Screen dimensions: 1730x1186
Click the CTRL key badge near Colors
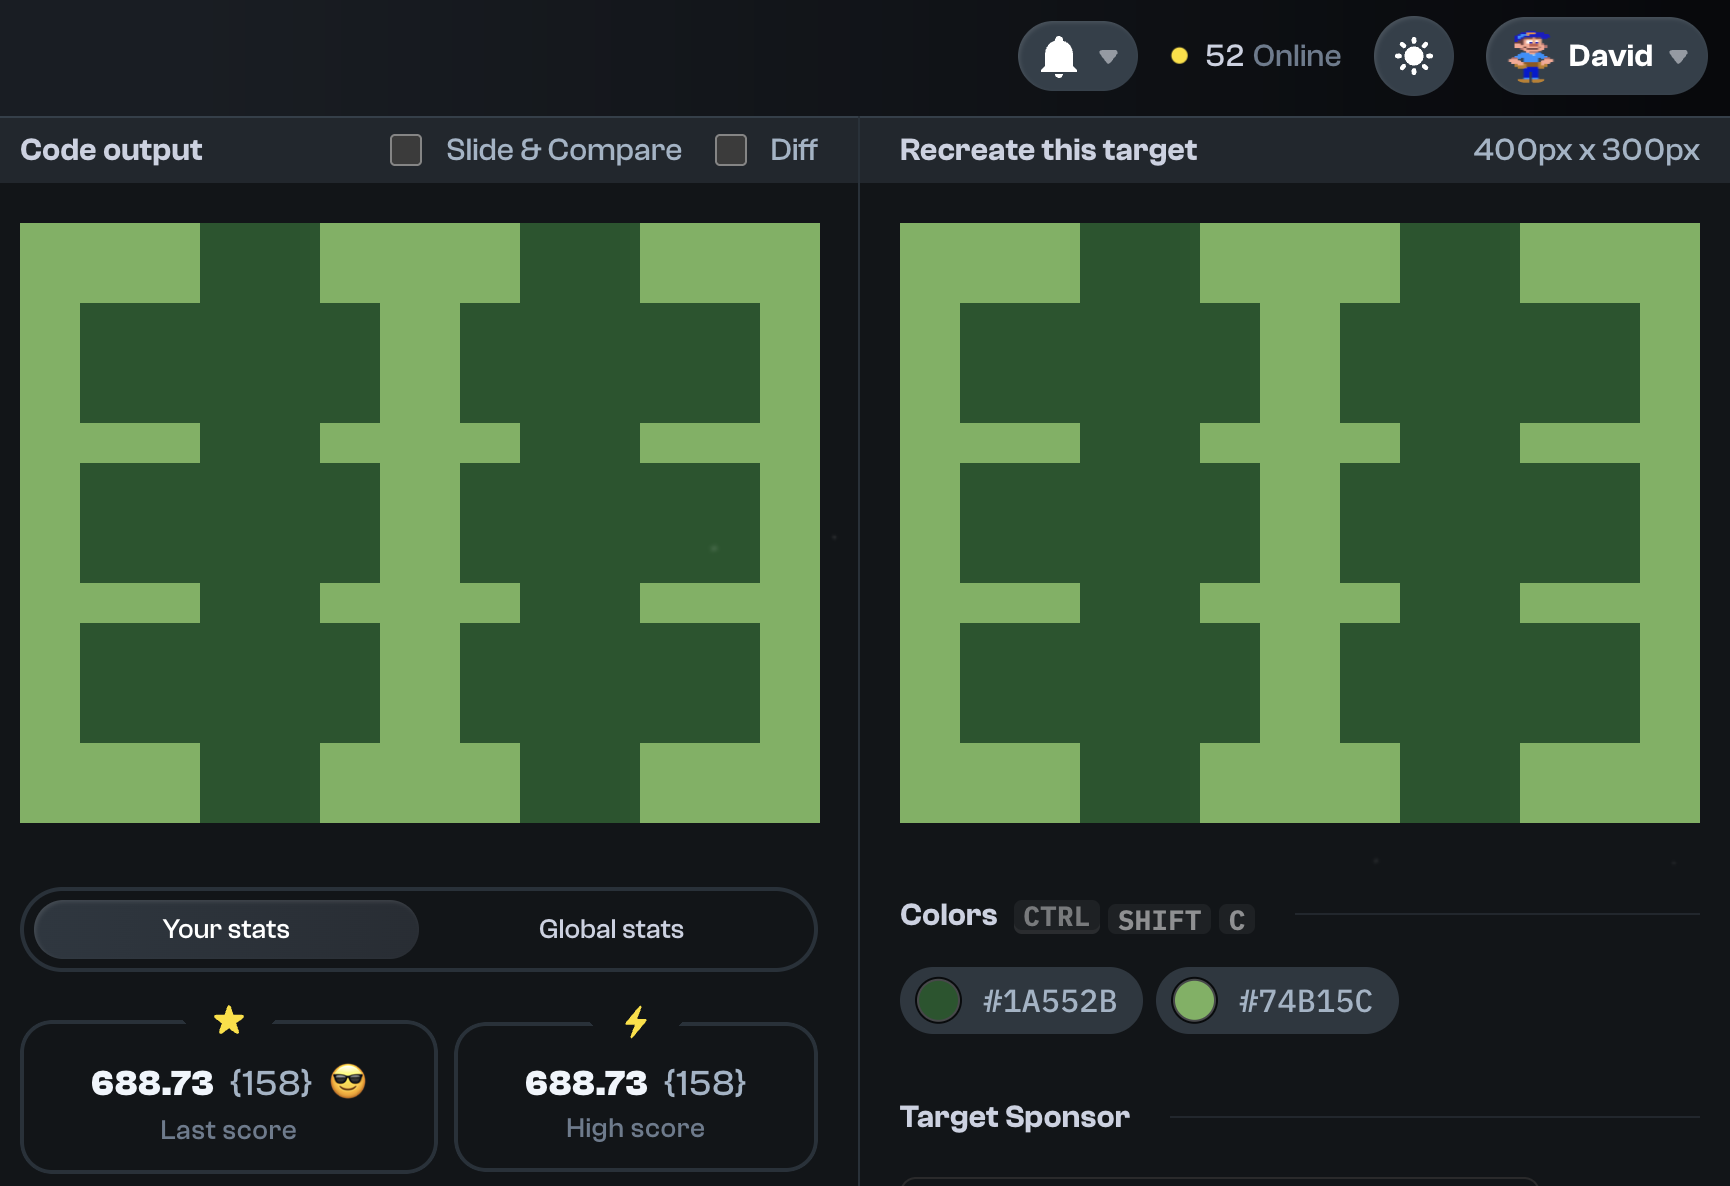tap(1056, 917)
